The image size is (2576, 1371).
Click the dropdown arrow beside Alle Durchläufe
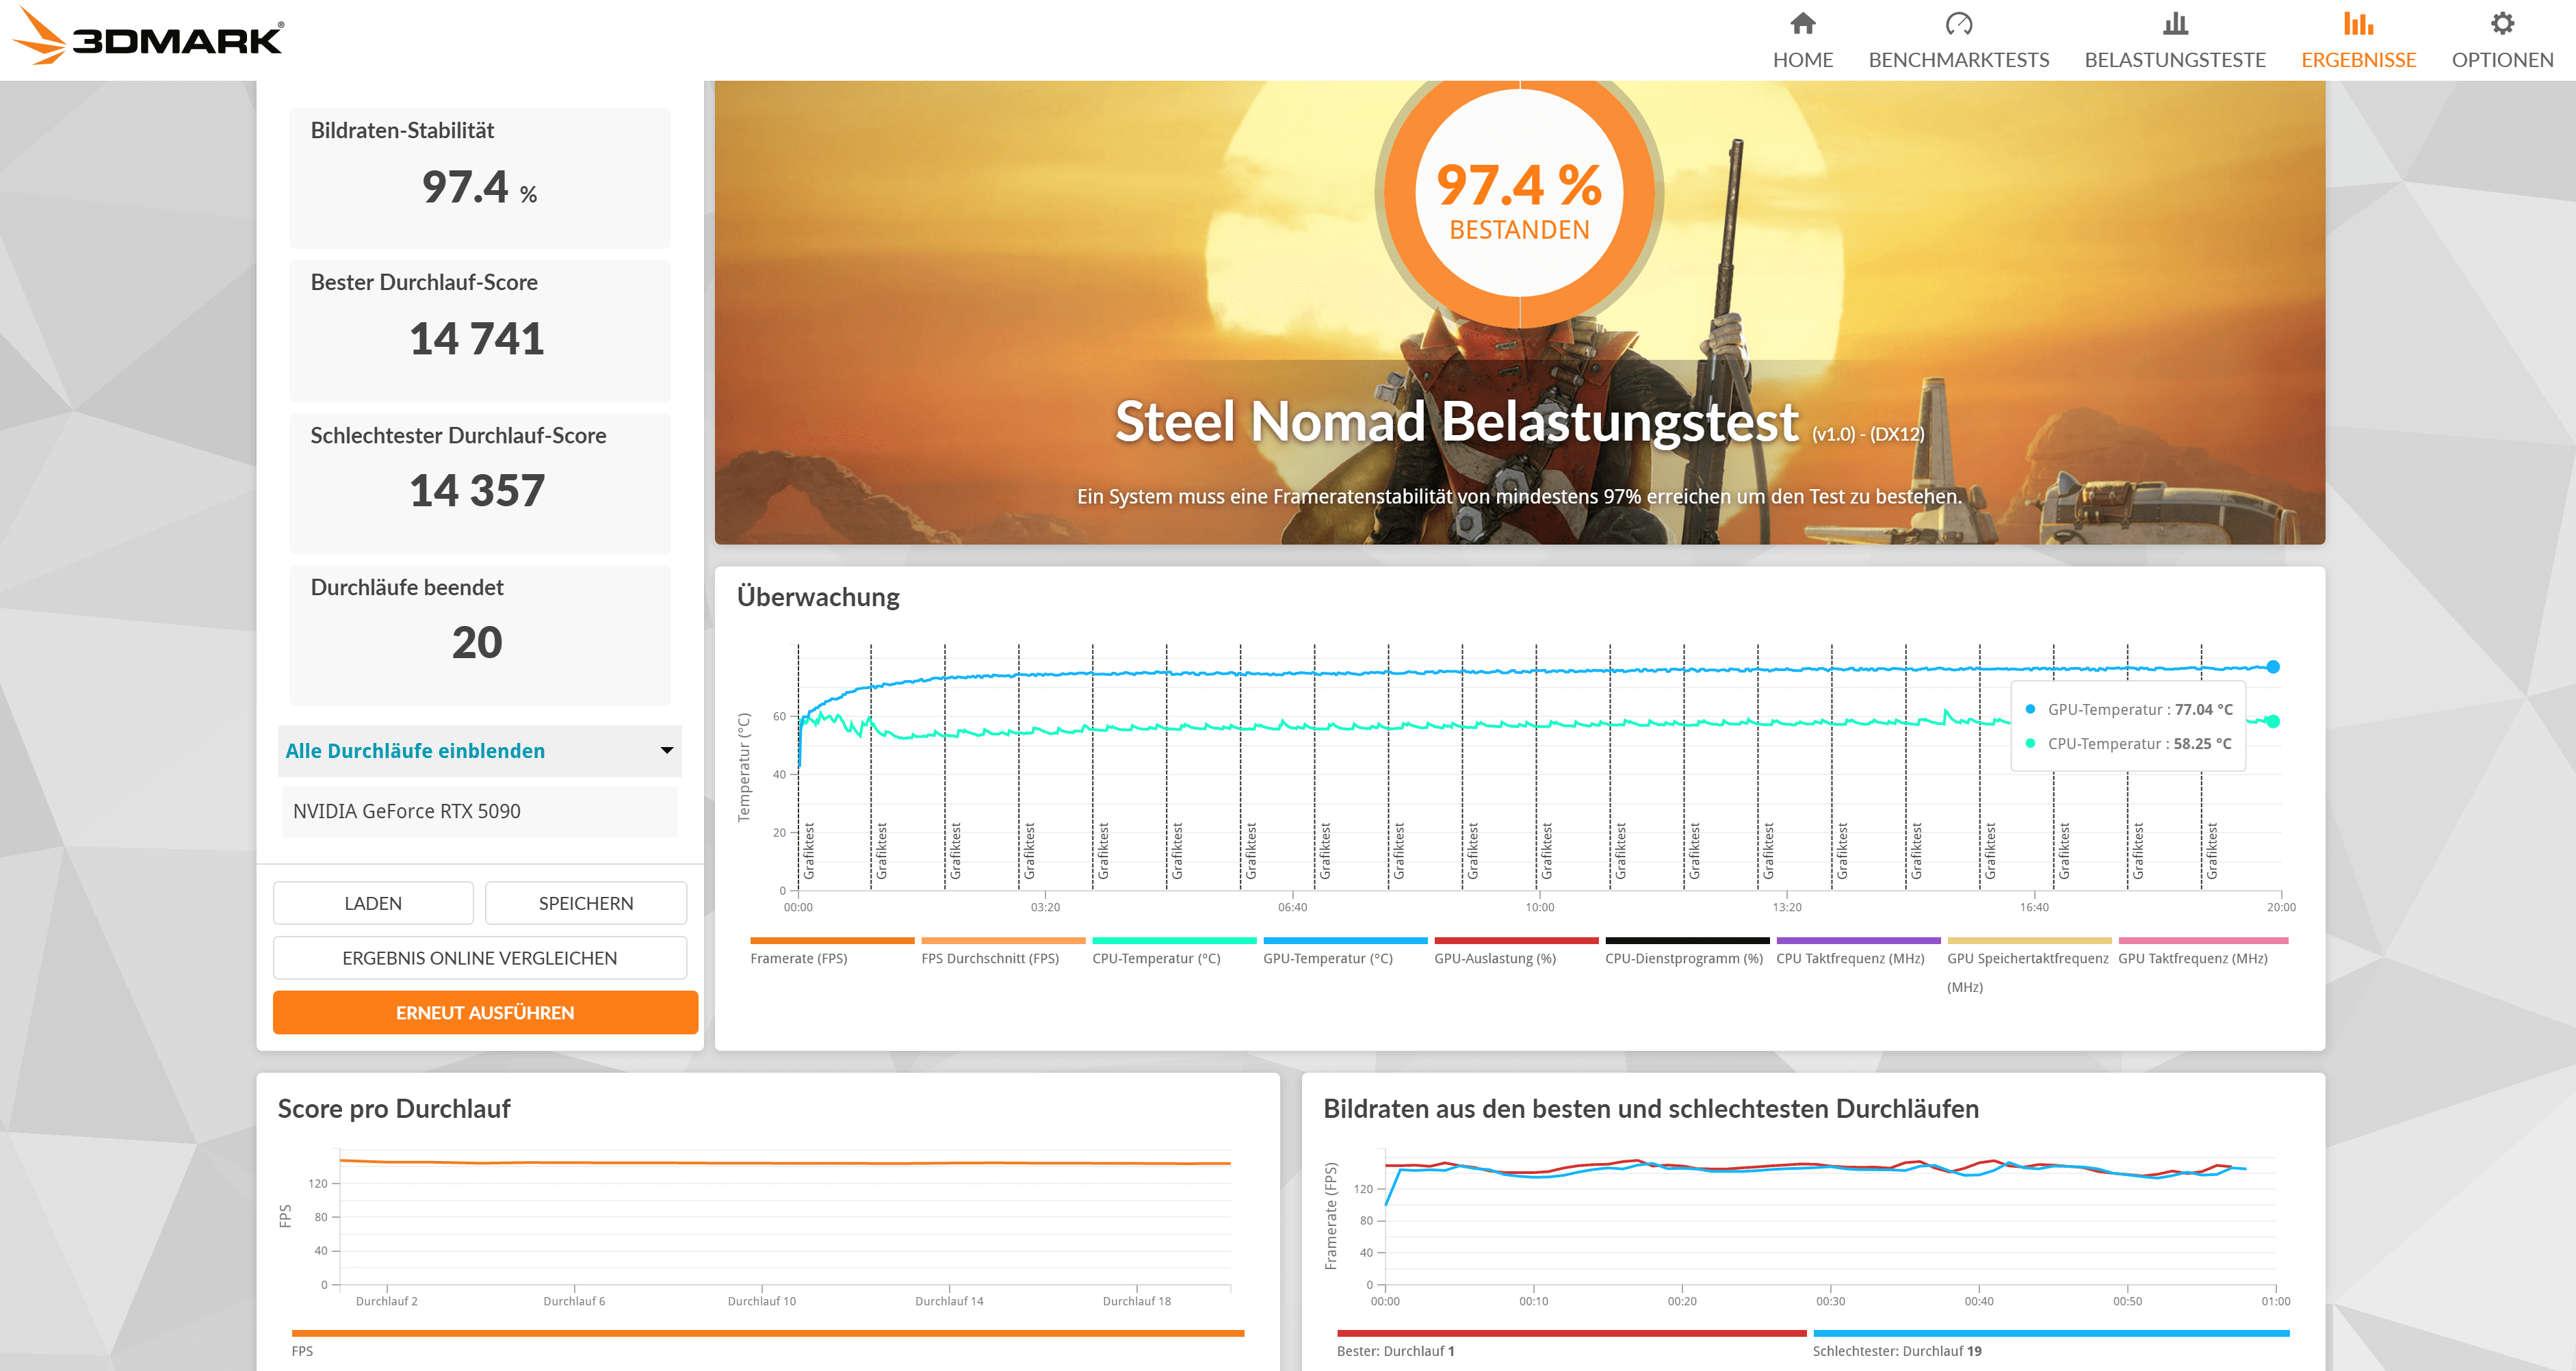[666, 750]
